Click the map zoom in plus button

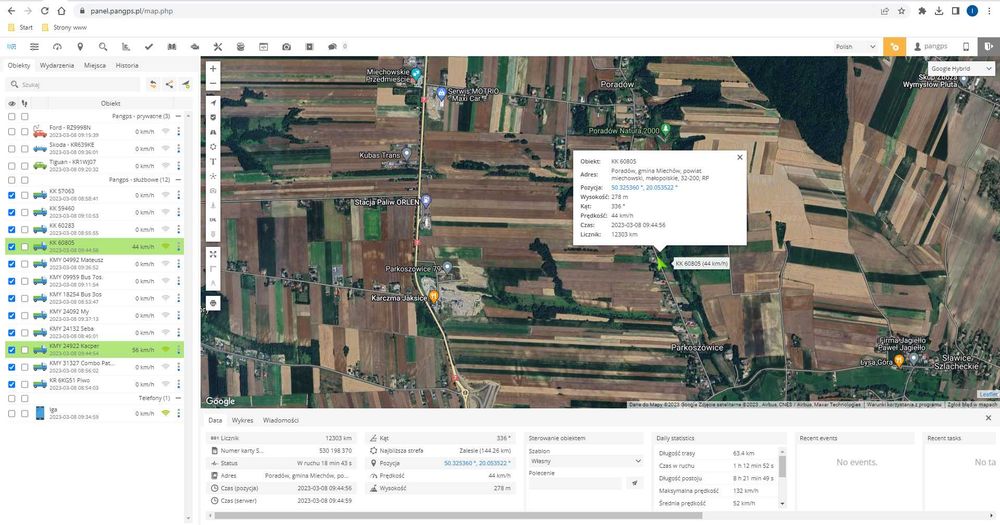[x=213, y=69]
